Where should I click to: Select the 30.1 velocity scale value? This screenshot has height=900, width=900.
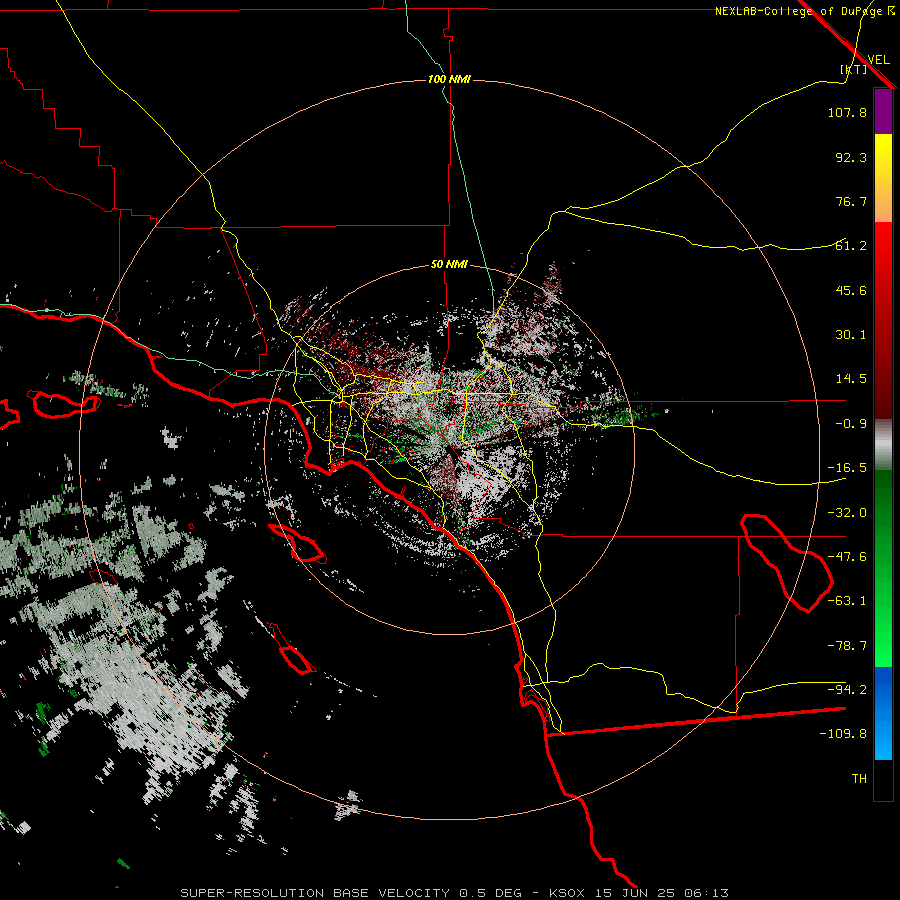click(x=851, y=335)
